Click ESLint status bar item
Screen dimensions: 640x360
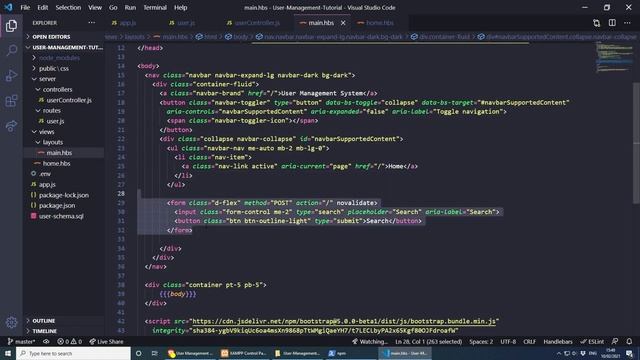click(592, 341)
